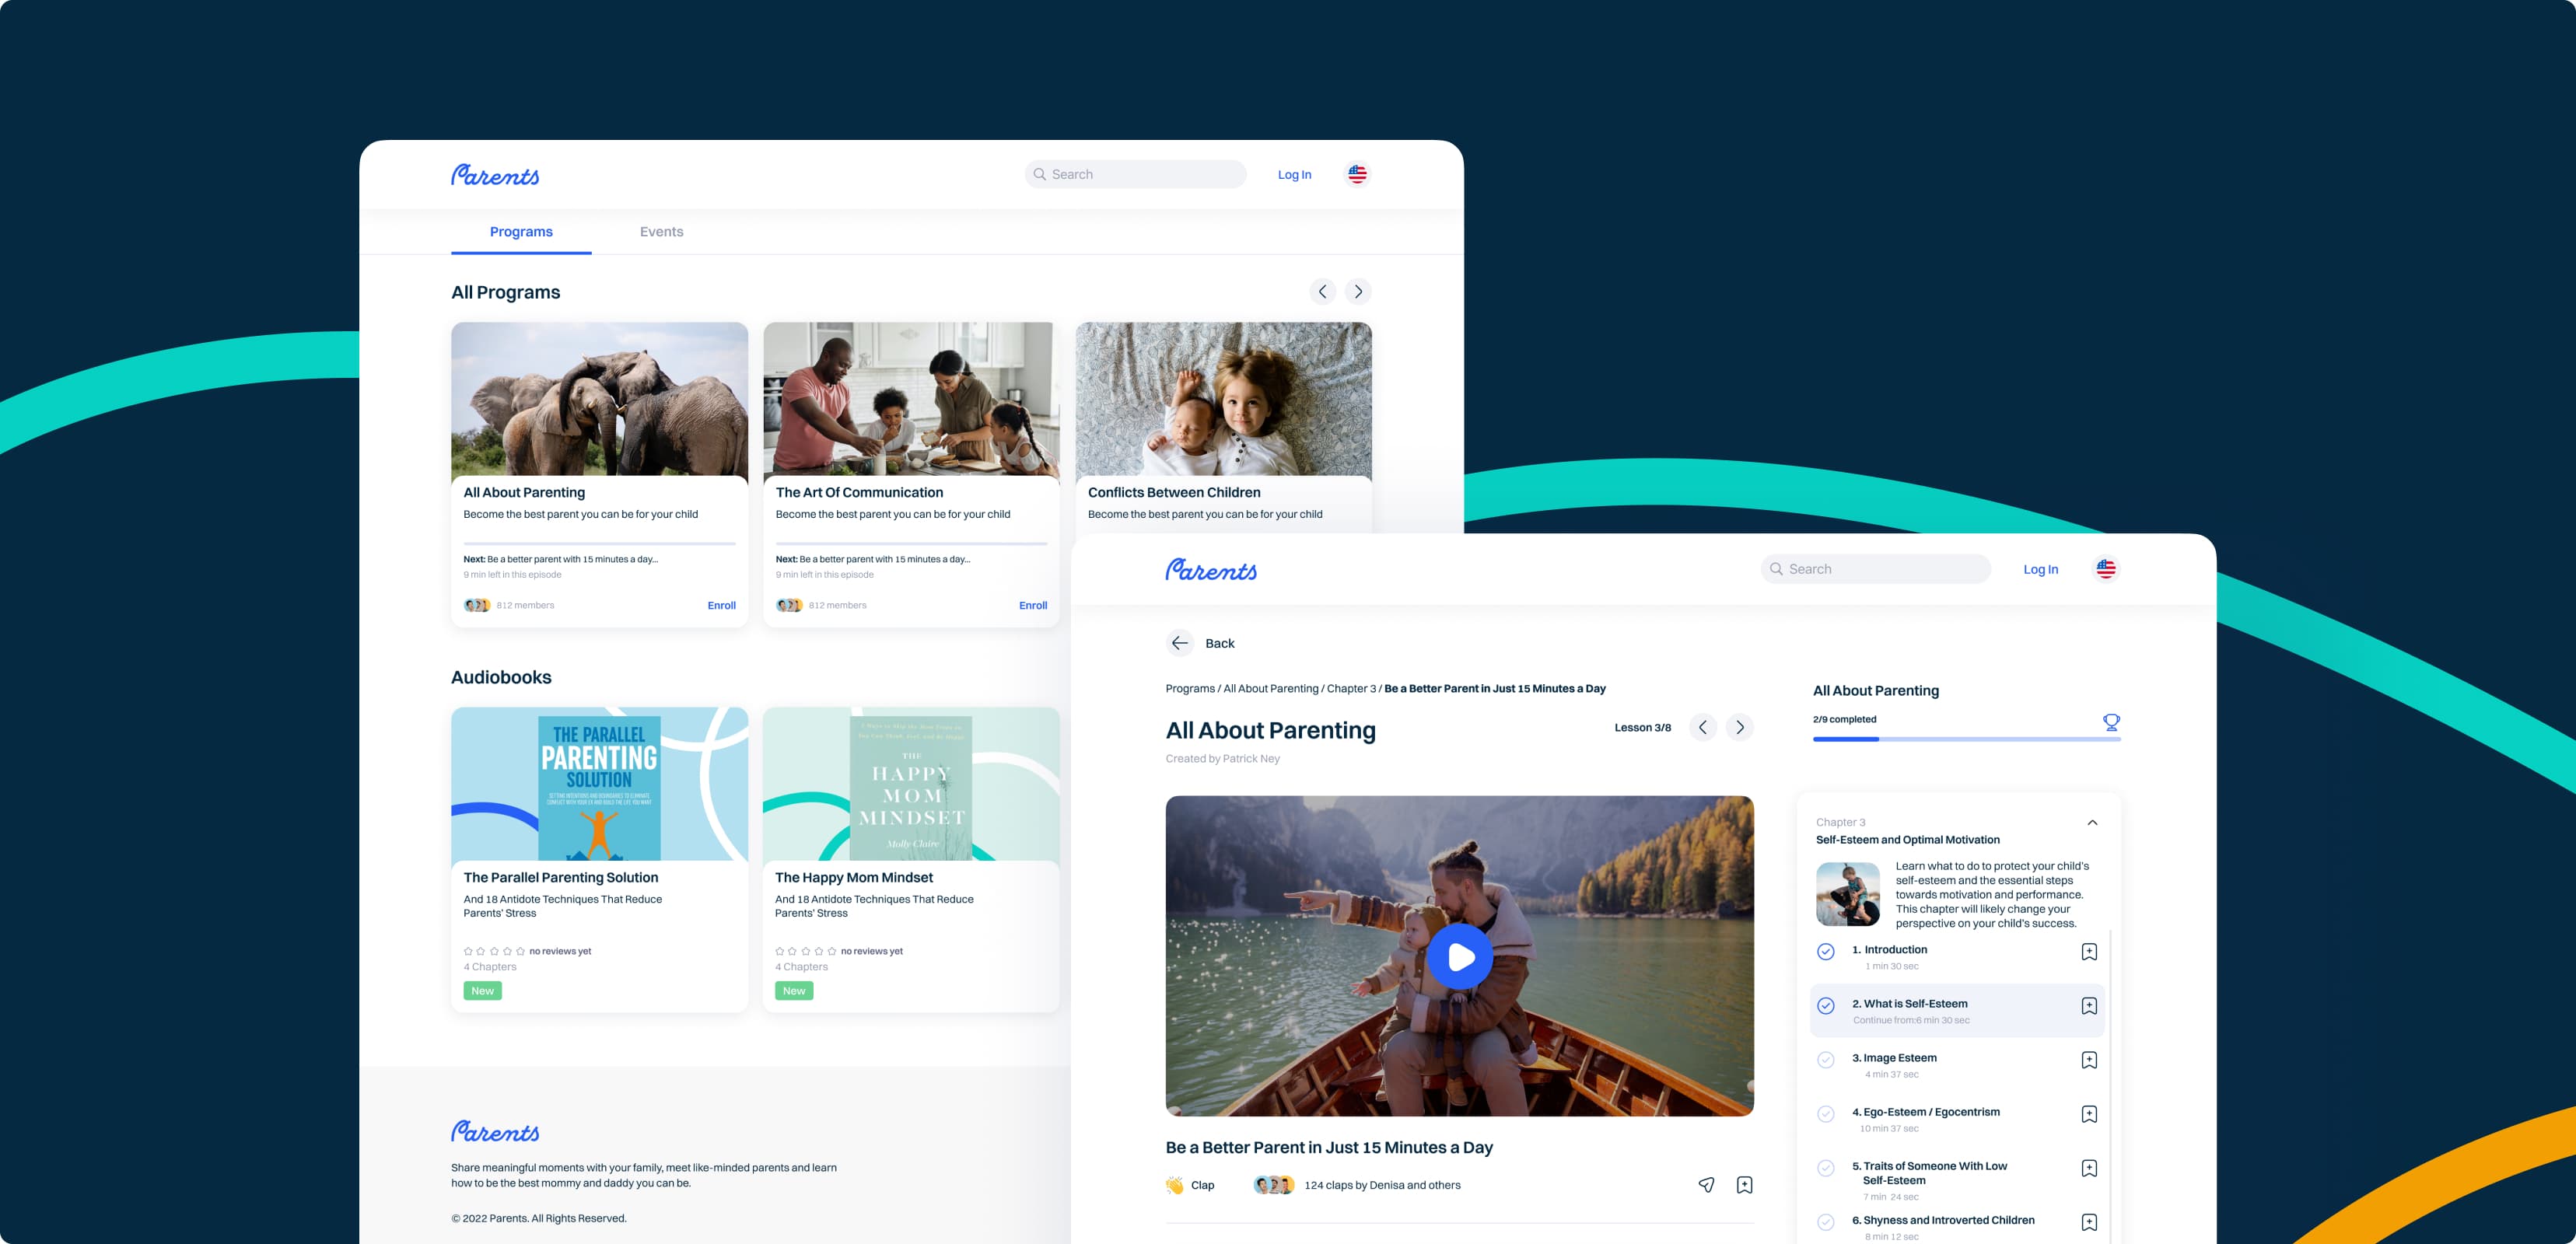The width and height of the screenshot is (2576, 1244).
Task: Toggle completion for What is Self-Esteem
Action: pyautogui.click(x=1825, y=1006)
